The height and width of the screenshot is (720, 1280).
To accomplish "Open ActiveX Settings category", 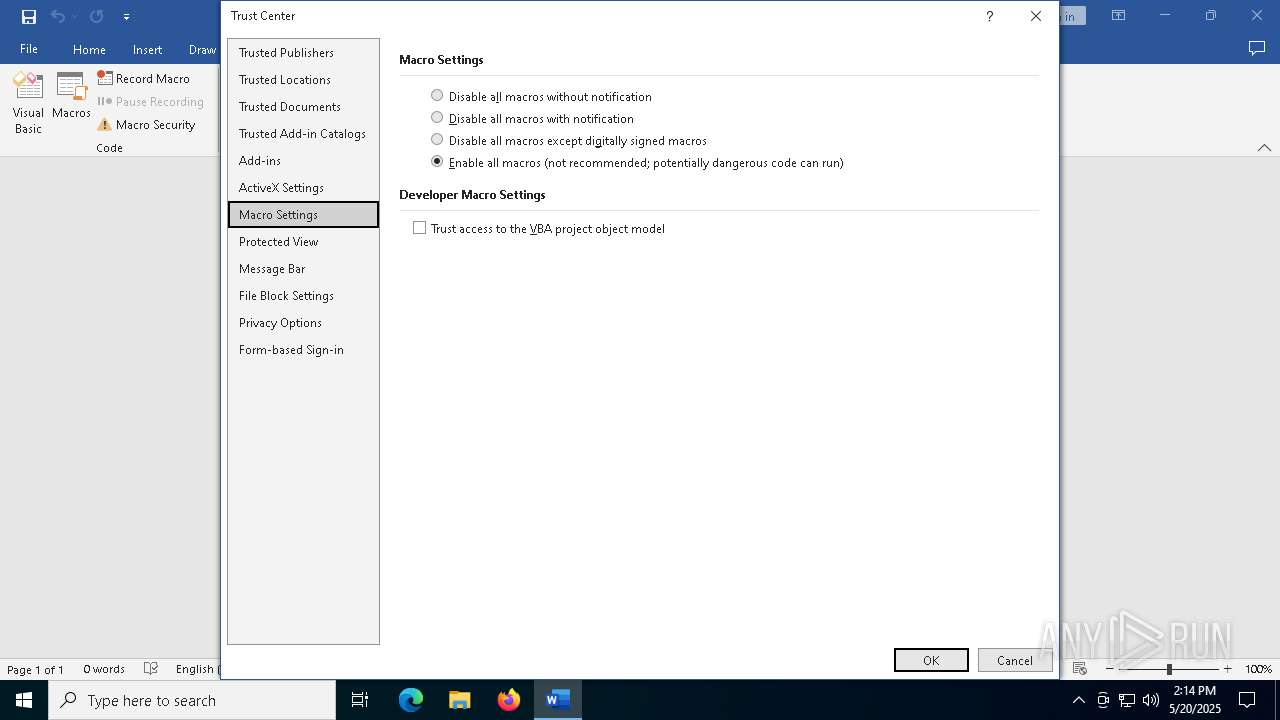I will pyautogui.click(x=303, y=188).
